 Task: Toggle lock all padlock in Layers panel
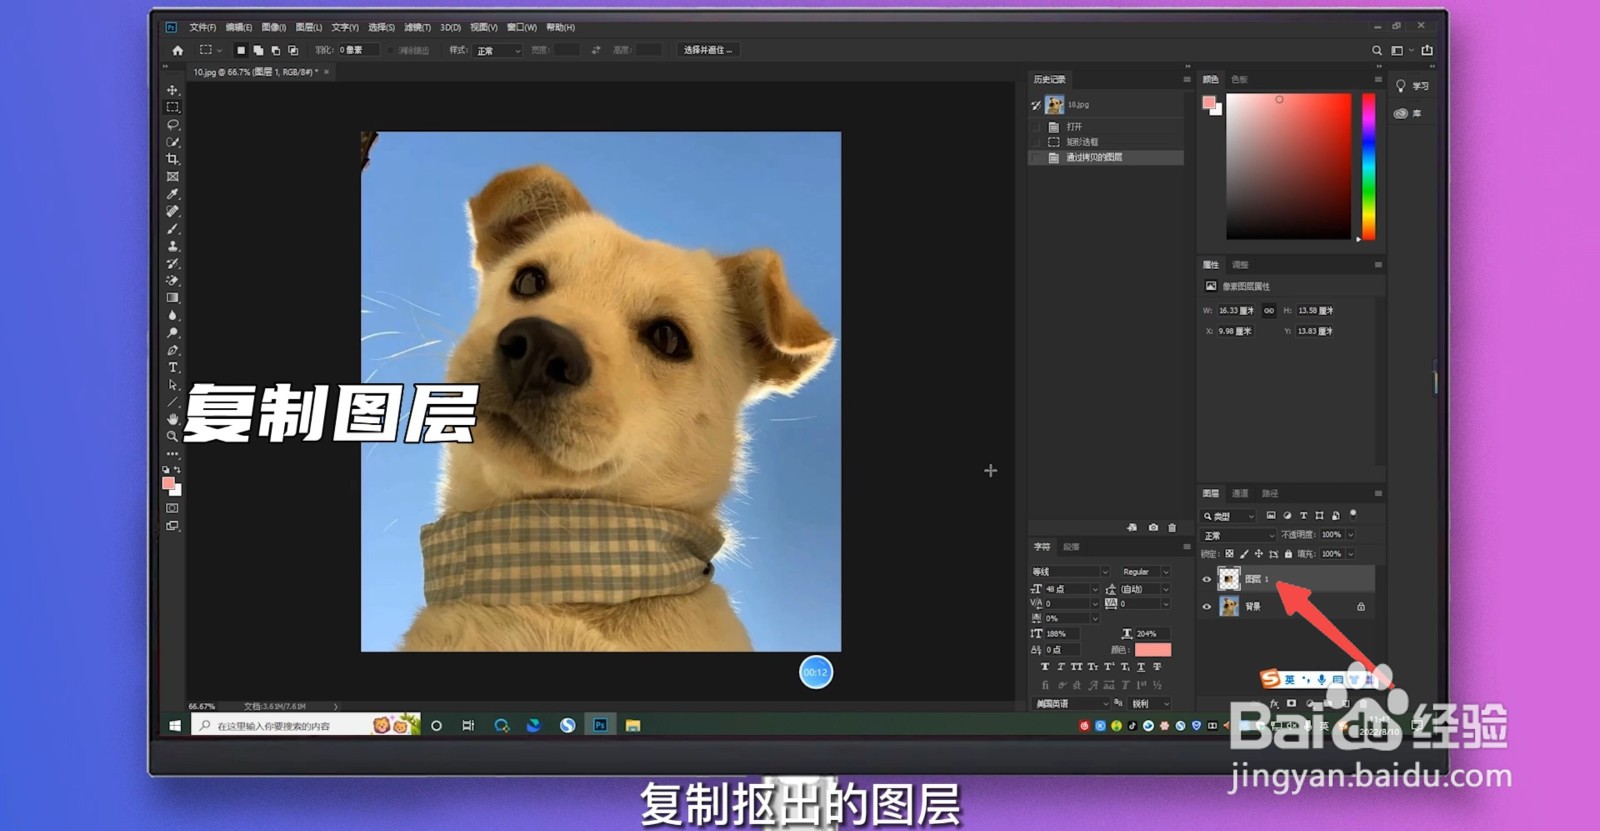pyautogui.click(x=1288, y=553)
